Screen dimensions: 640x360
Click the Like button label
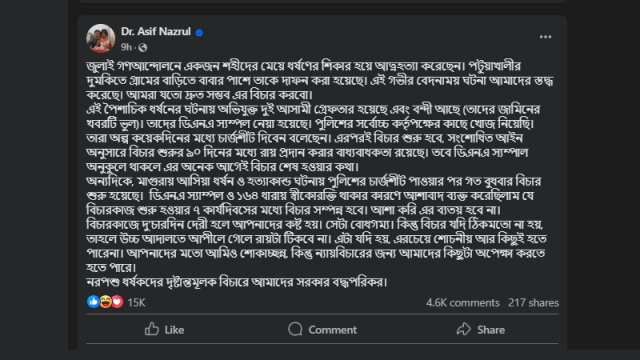[x=174, y=330]
